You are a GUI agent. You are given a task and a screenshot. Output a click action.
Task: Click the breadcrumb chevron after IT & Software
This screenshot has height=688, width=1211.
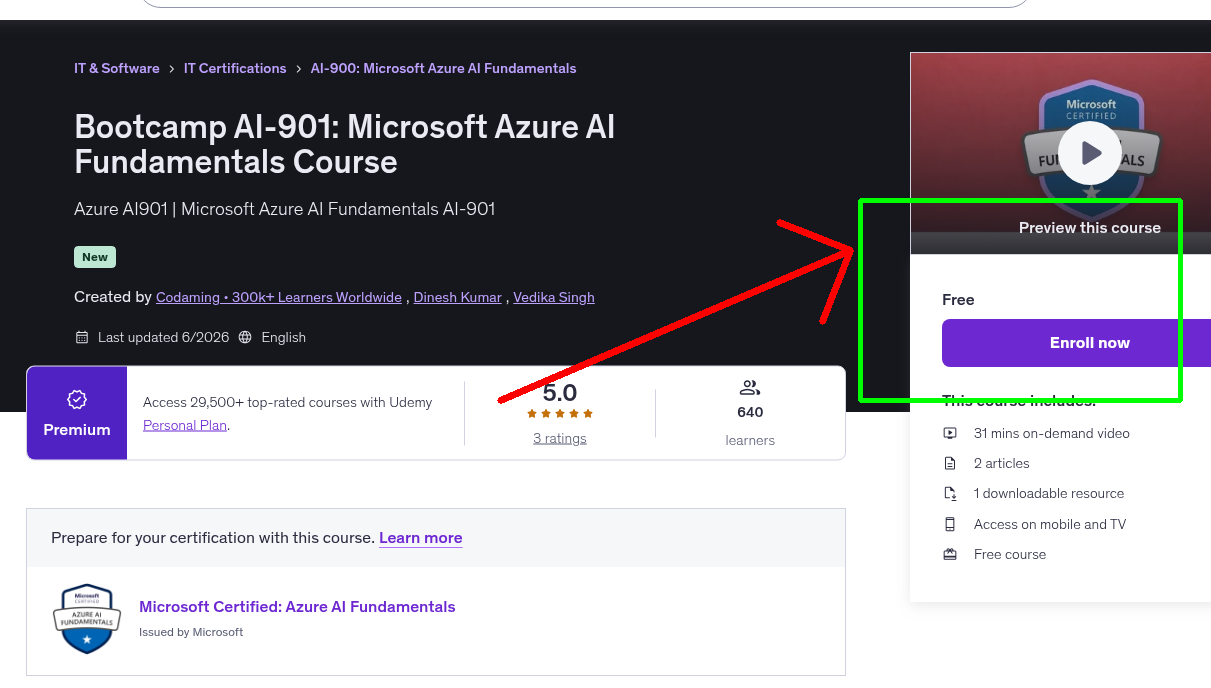pyautogui.click(x=172, y=69)
